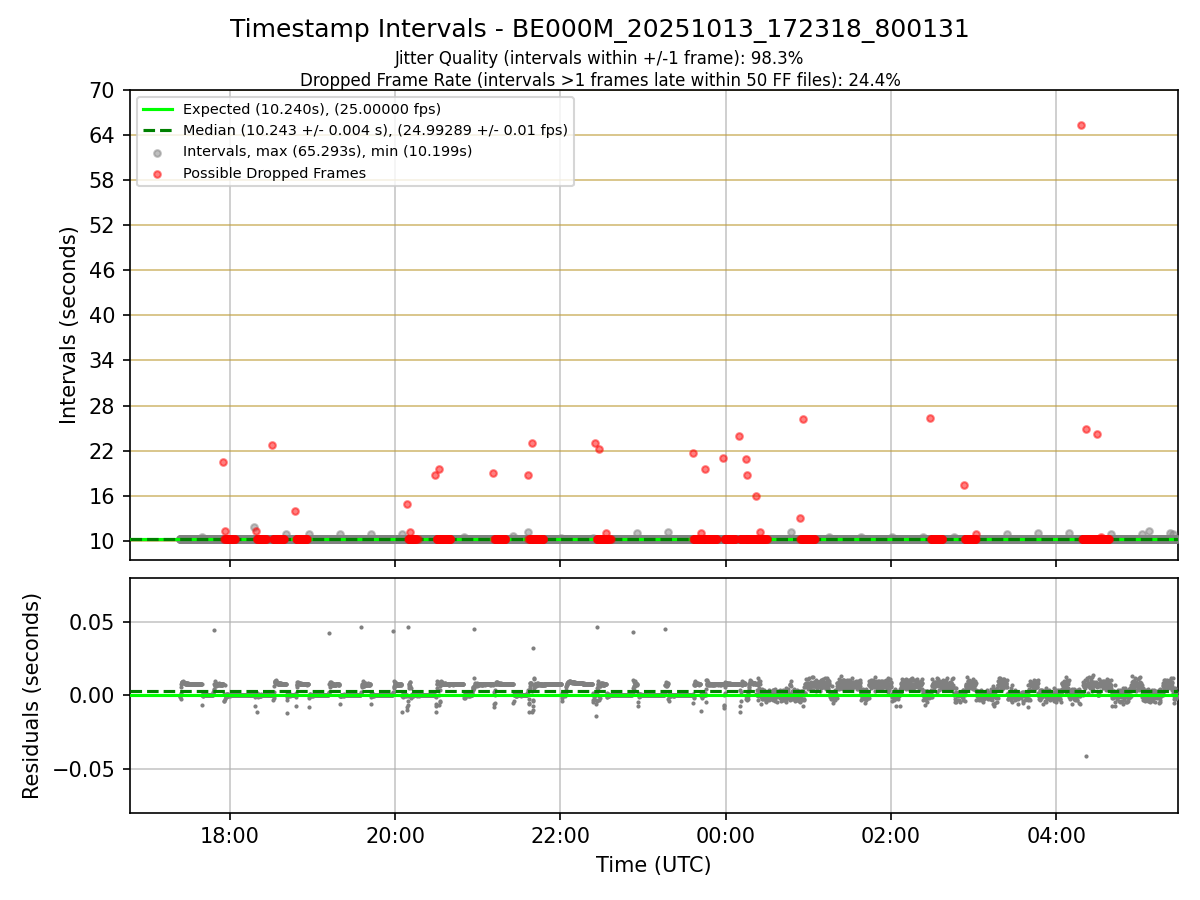
Task: Click the red marker beside 'Possible Dropped Frames' legend
Action: (x=158, y=173)
